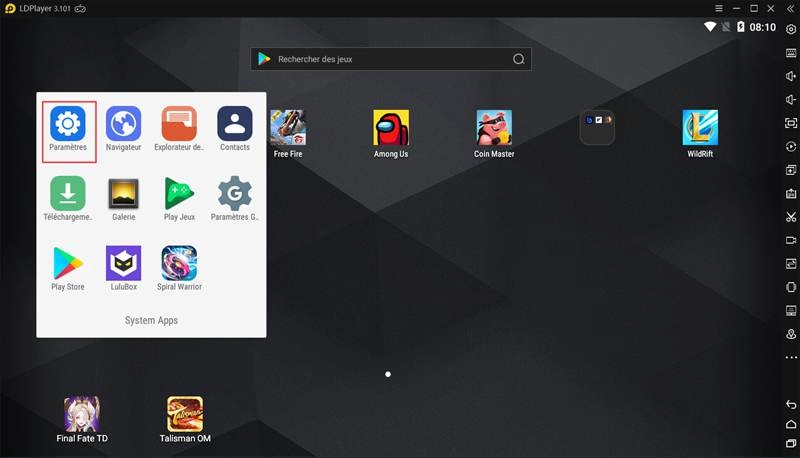This screenshot has height=458, width=800.
Task: Open the LDPlayer hamburger menu
Action: (718, 9)
